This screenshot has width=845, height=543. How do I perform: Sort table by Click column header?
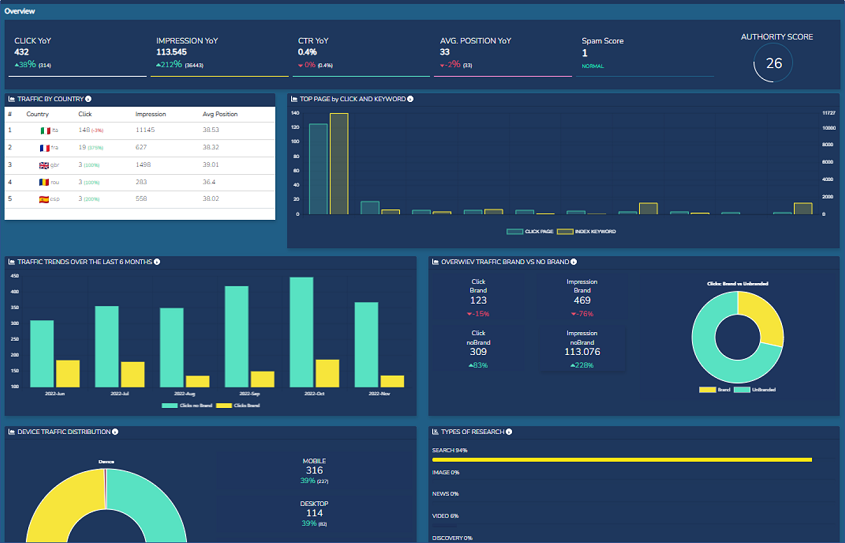point(85,114)
